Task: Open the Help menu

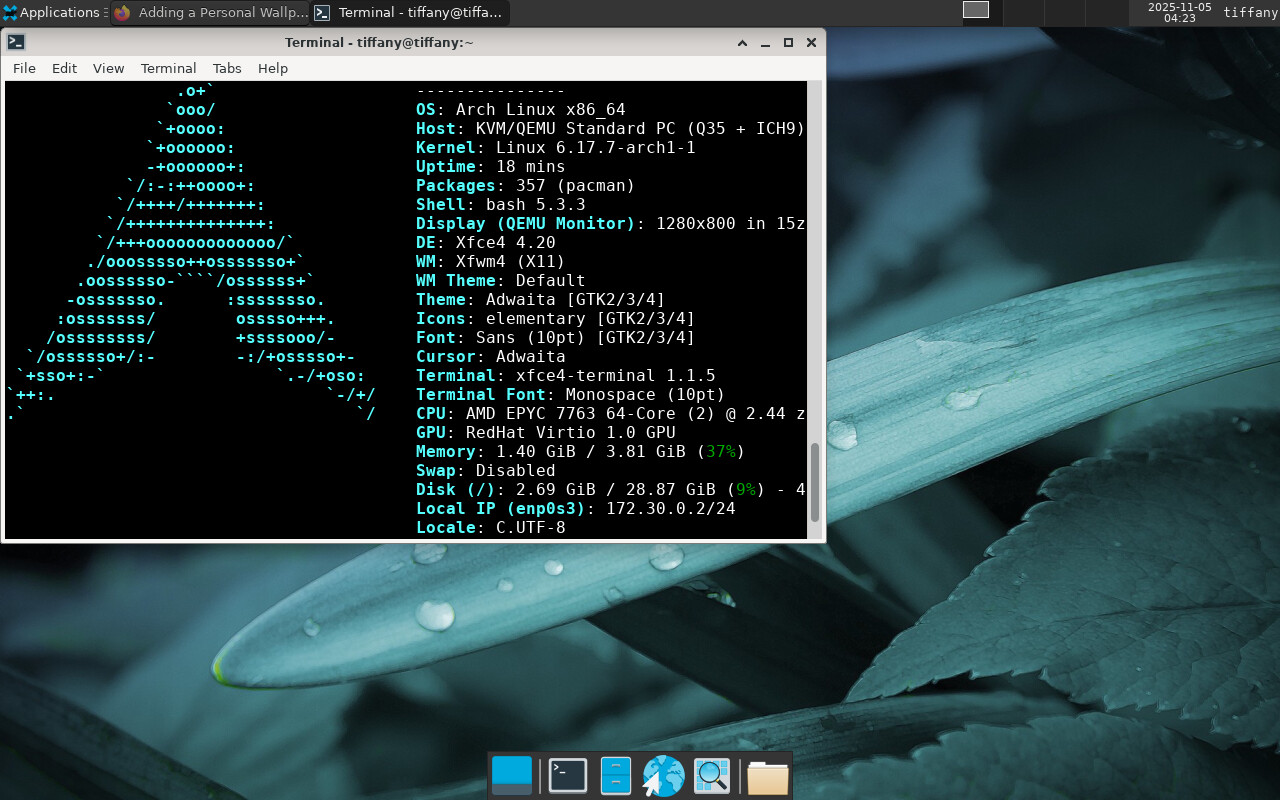Action: point(273,68)
